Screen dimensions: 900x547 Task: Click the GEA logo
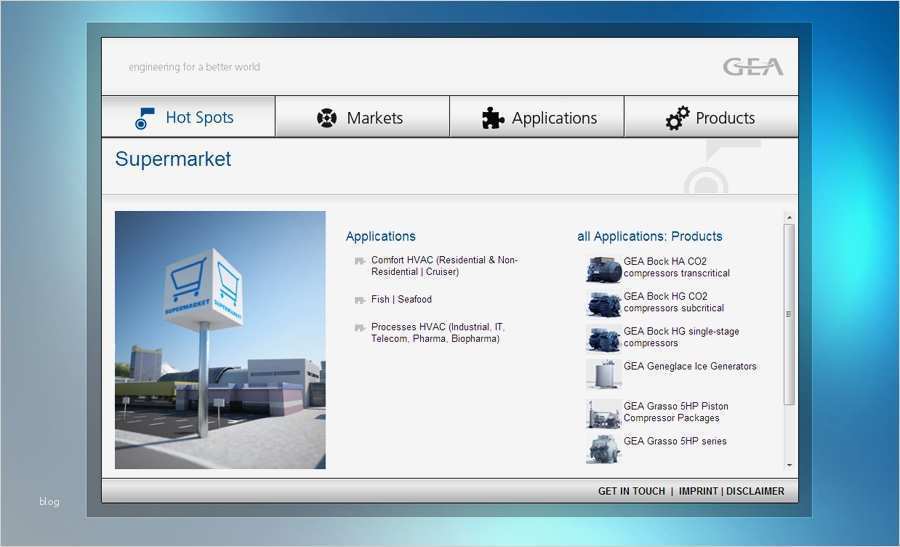tap(753, 67)
